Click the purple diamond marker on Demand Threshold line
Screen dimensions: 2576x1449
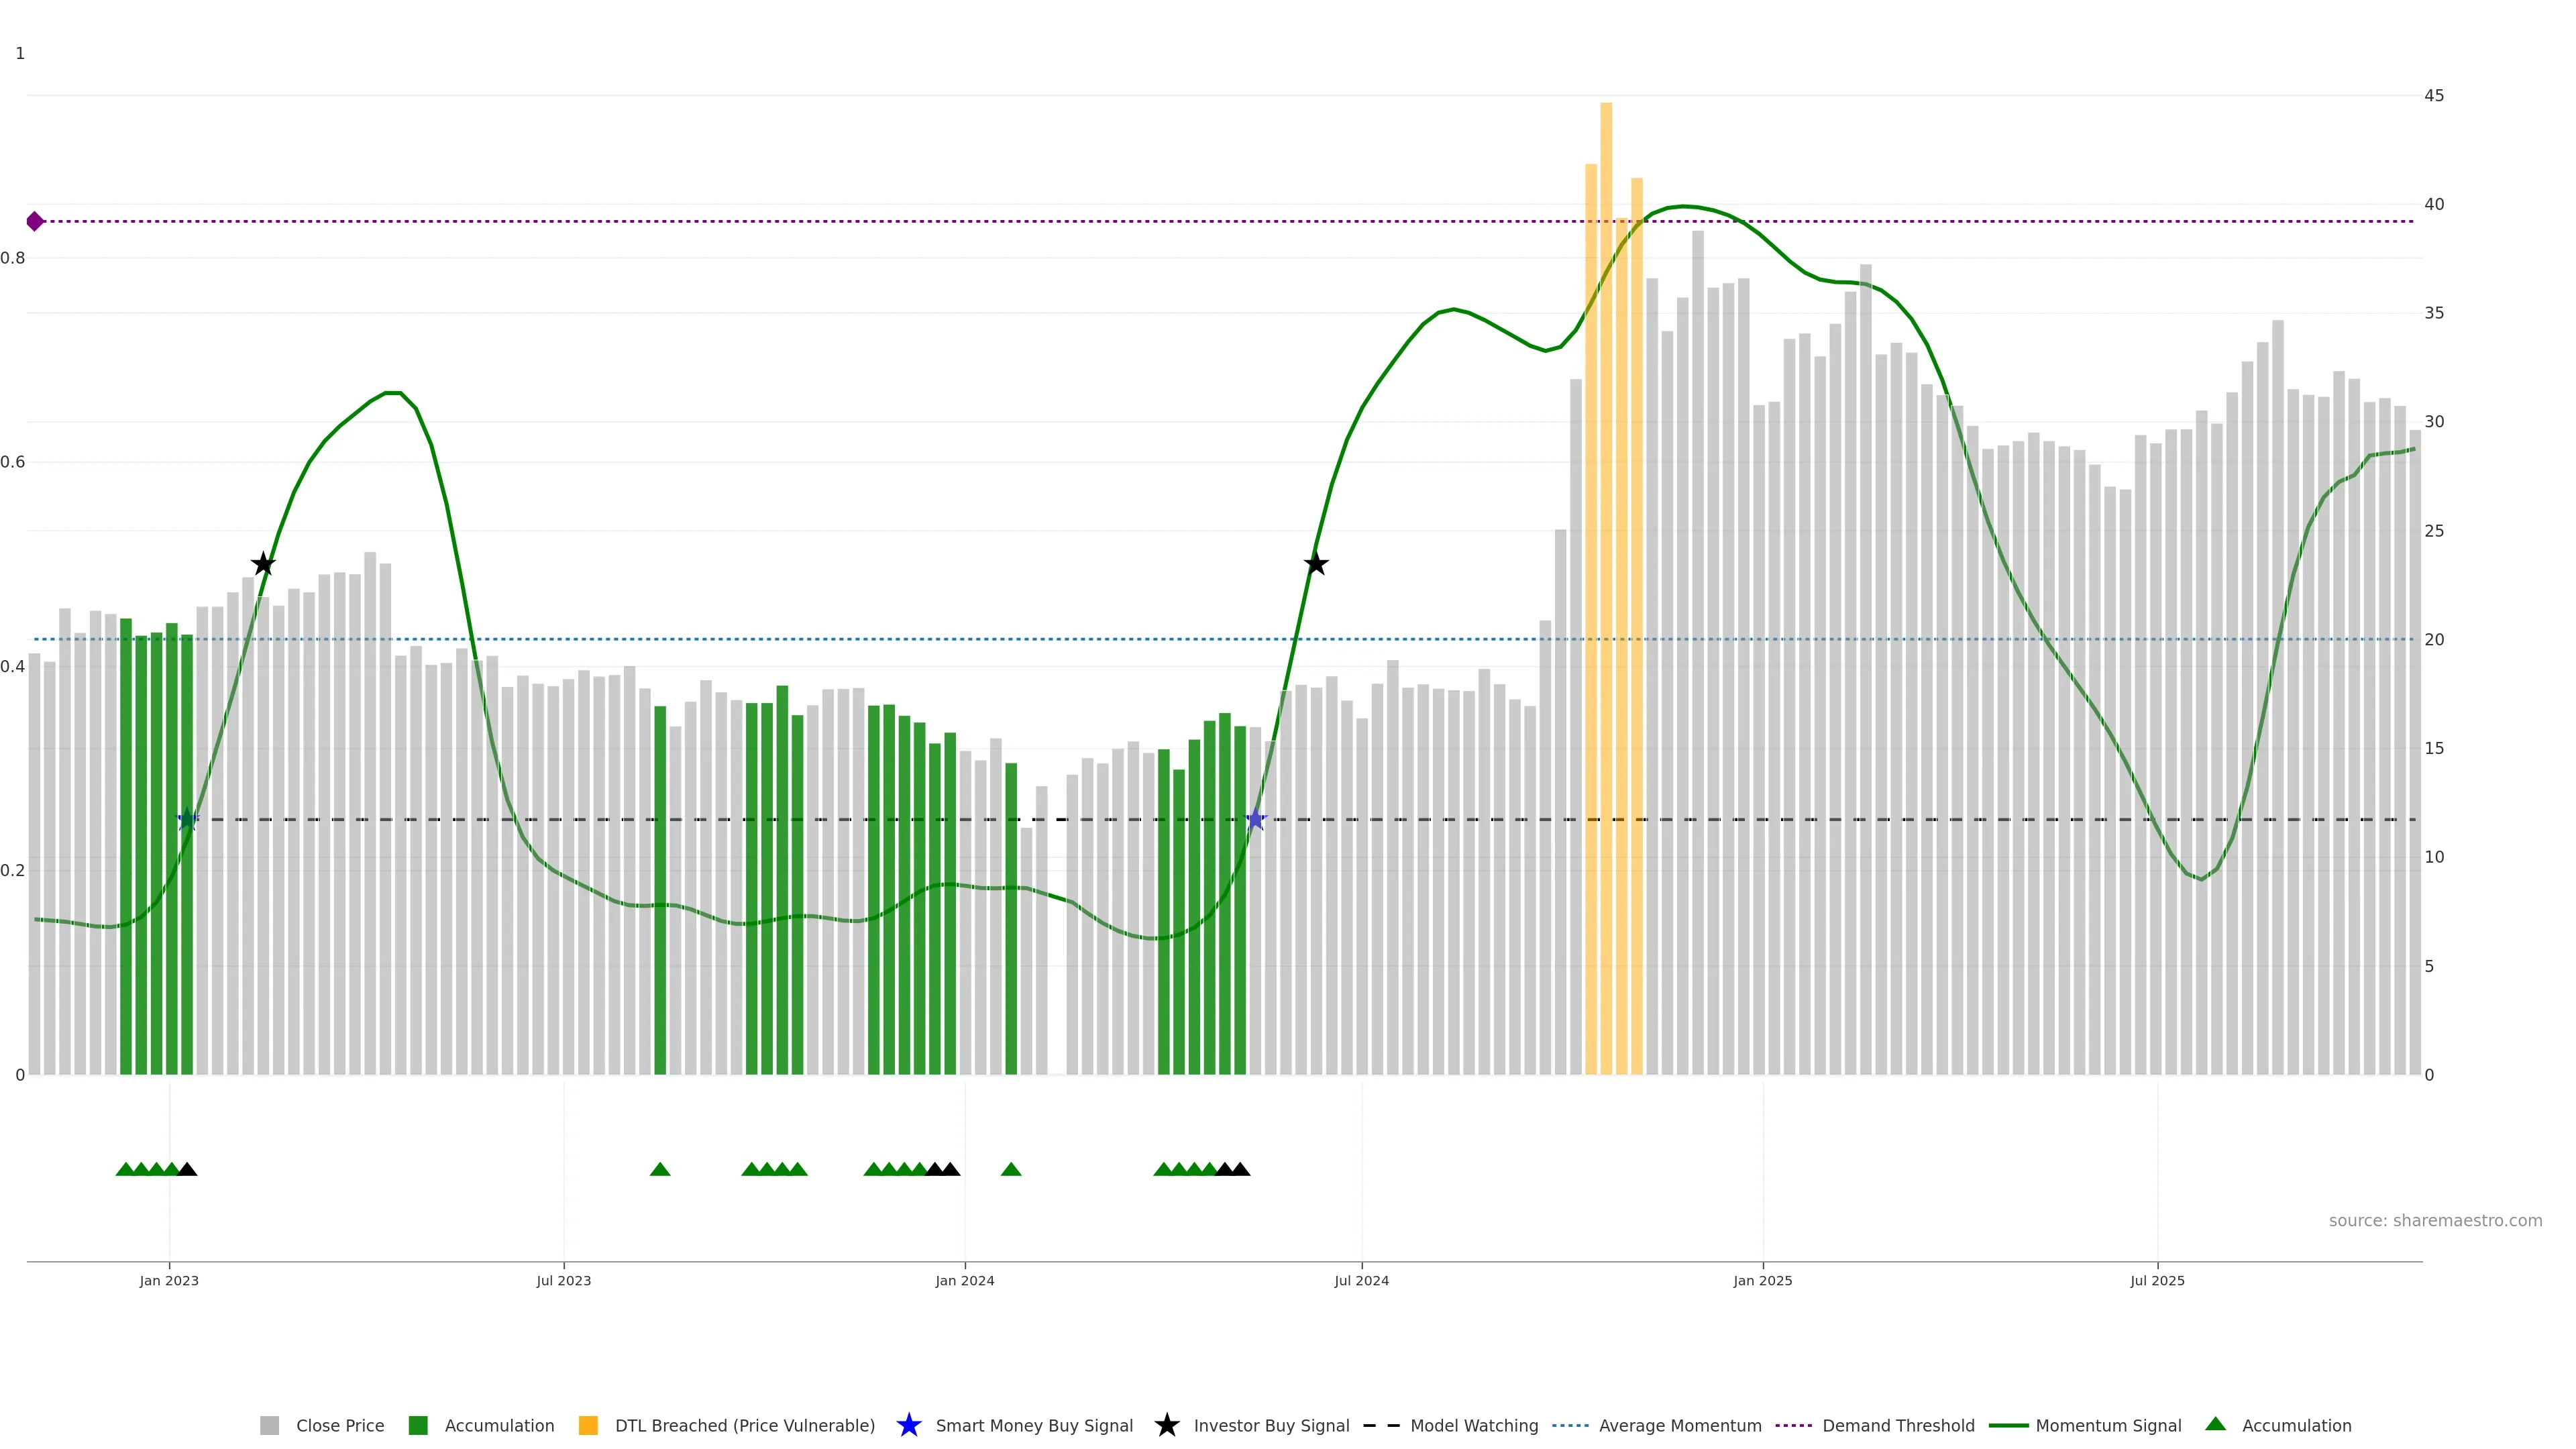pos(35,221)
